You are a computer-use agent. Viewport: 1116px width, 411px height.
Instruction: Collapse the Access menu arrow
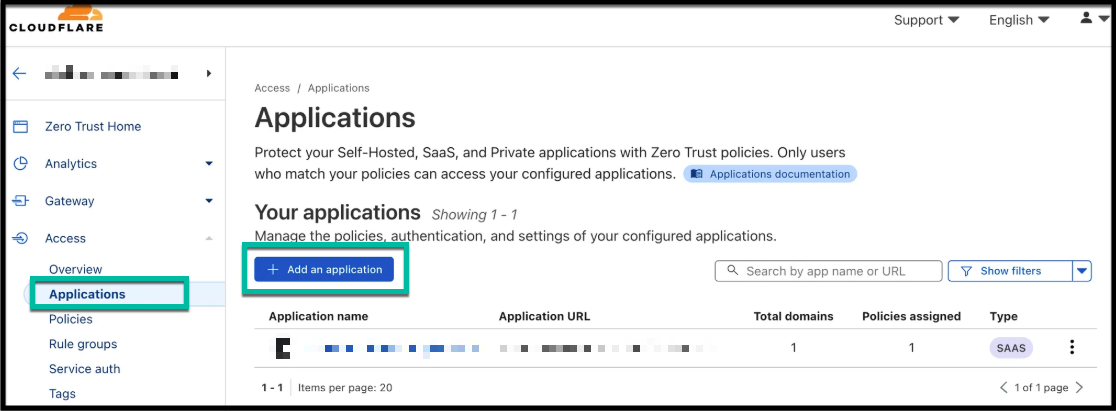click(x=209, y=239)
